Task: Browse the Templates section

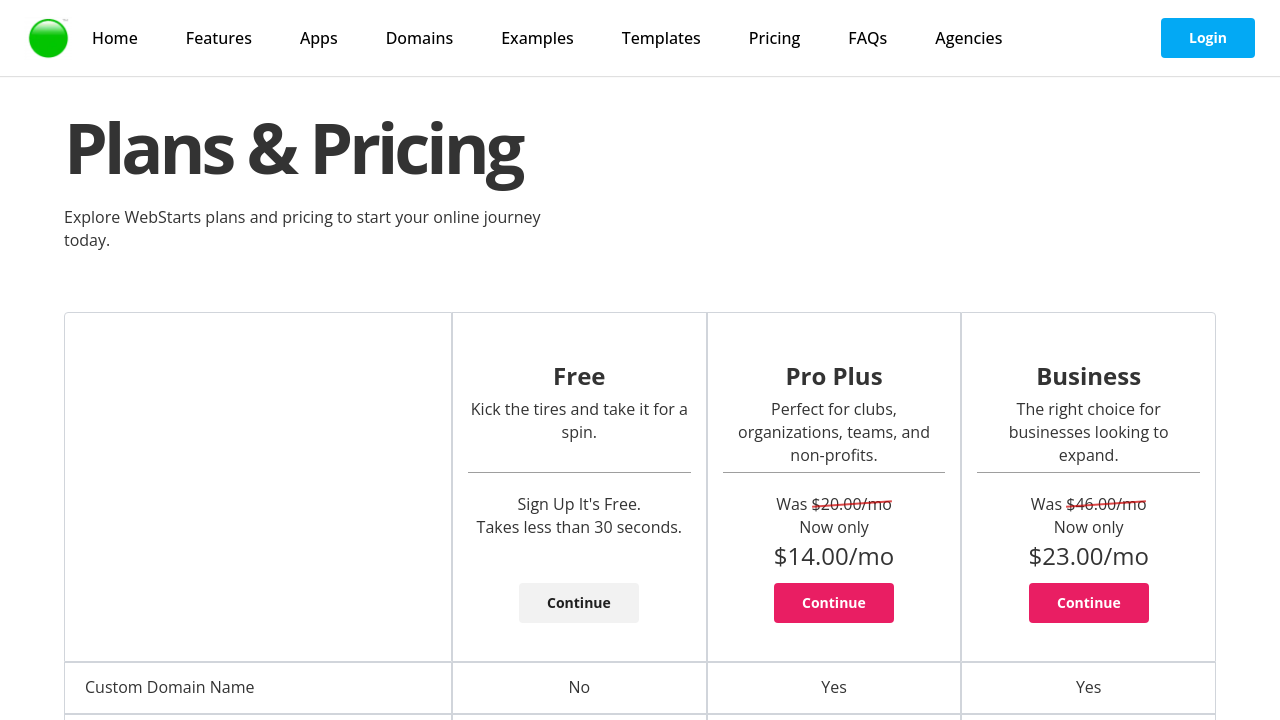Action: (x=661, y=38)
